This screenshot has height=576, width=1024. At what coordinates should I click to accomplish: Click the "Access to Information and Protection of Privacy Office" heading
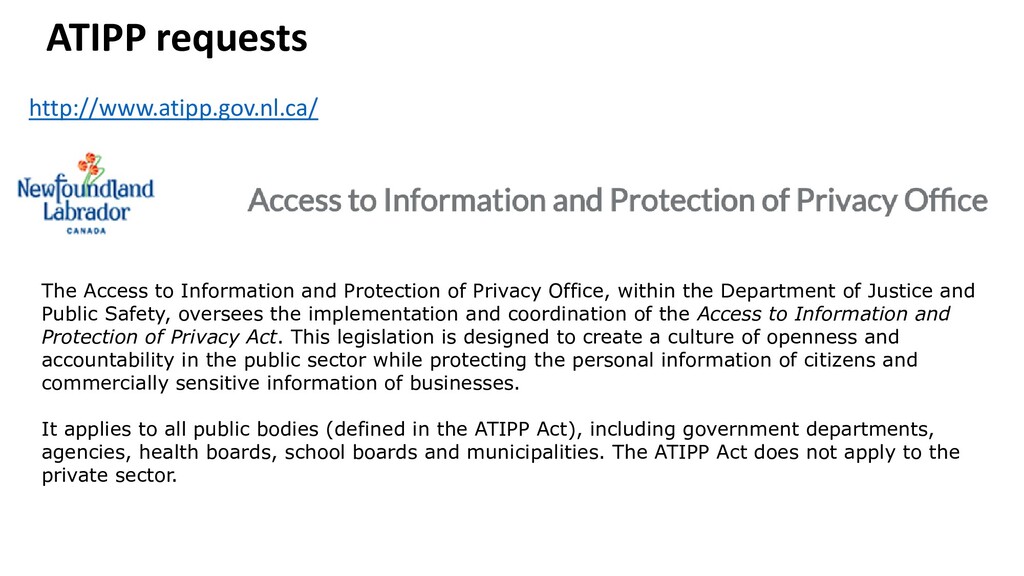coord(617,200)
